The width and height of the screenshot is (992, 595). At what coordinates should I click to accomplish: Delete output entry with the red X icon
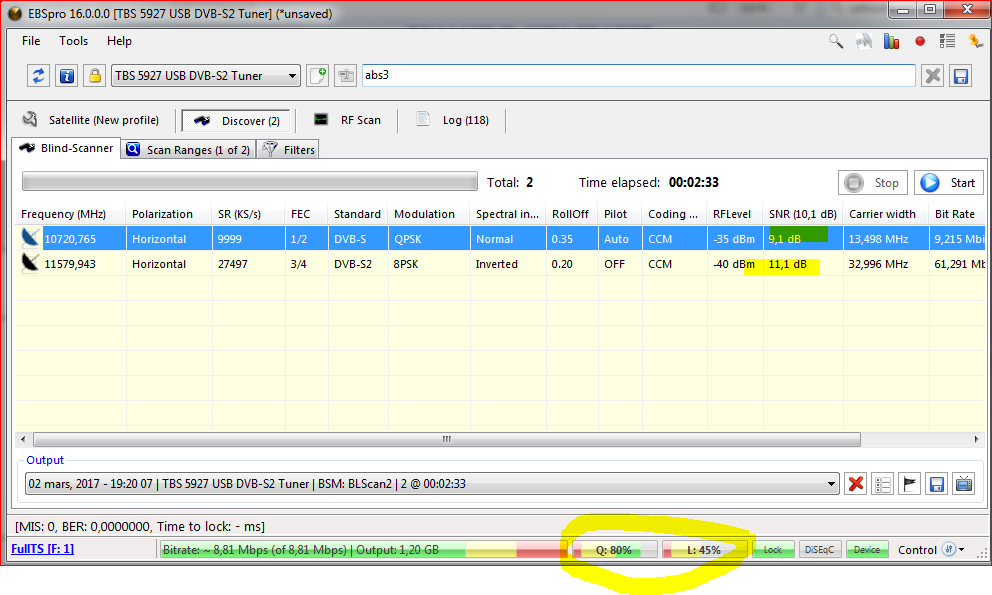[x=856, y=484]
